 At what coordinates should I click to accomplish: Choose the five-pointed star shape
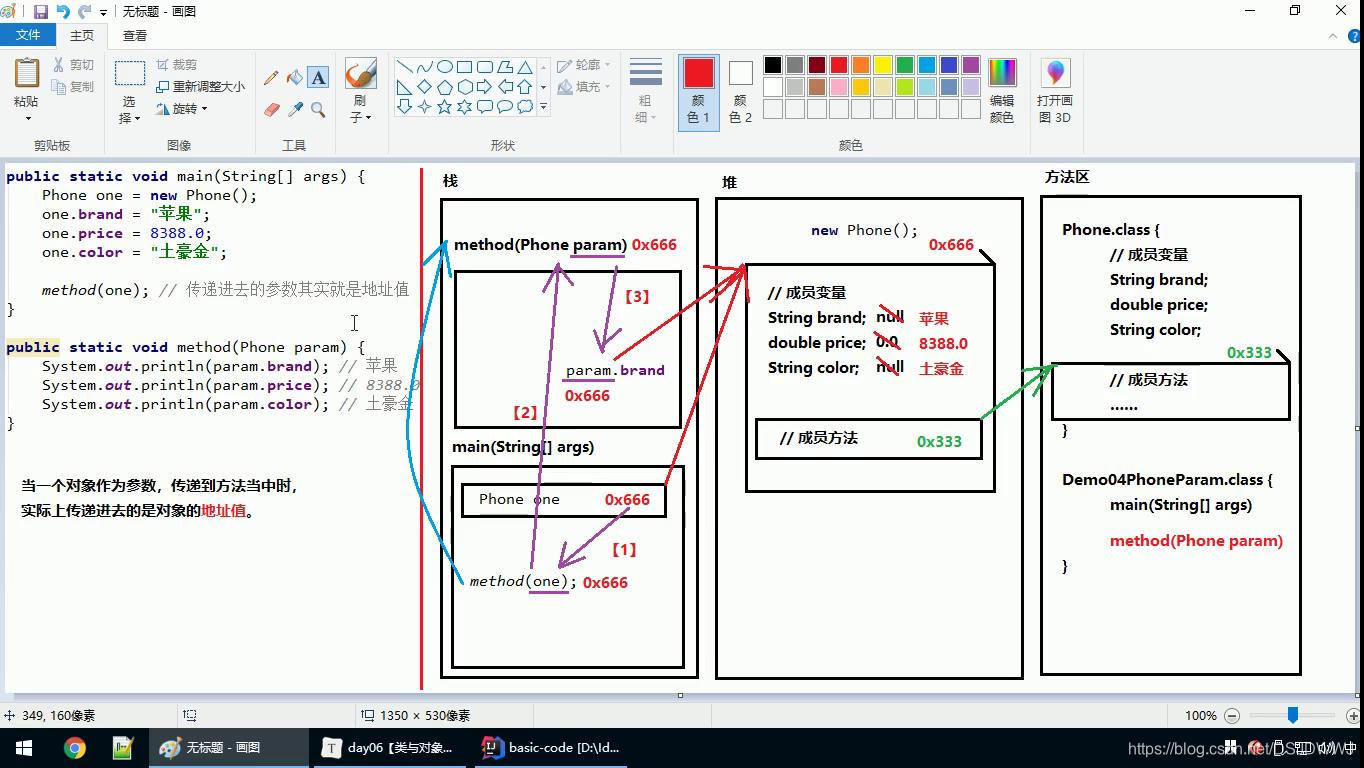(444, 106)
